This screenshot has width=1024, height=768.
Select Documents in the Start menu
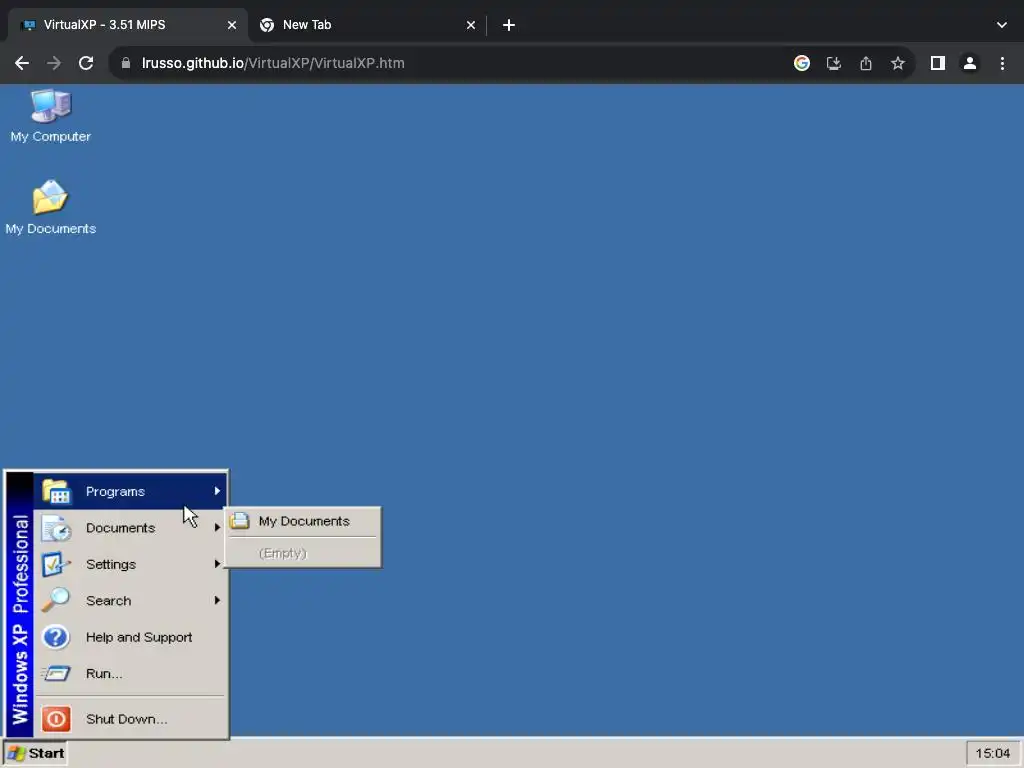click(130, 528)
